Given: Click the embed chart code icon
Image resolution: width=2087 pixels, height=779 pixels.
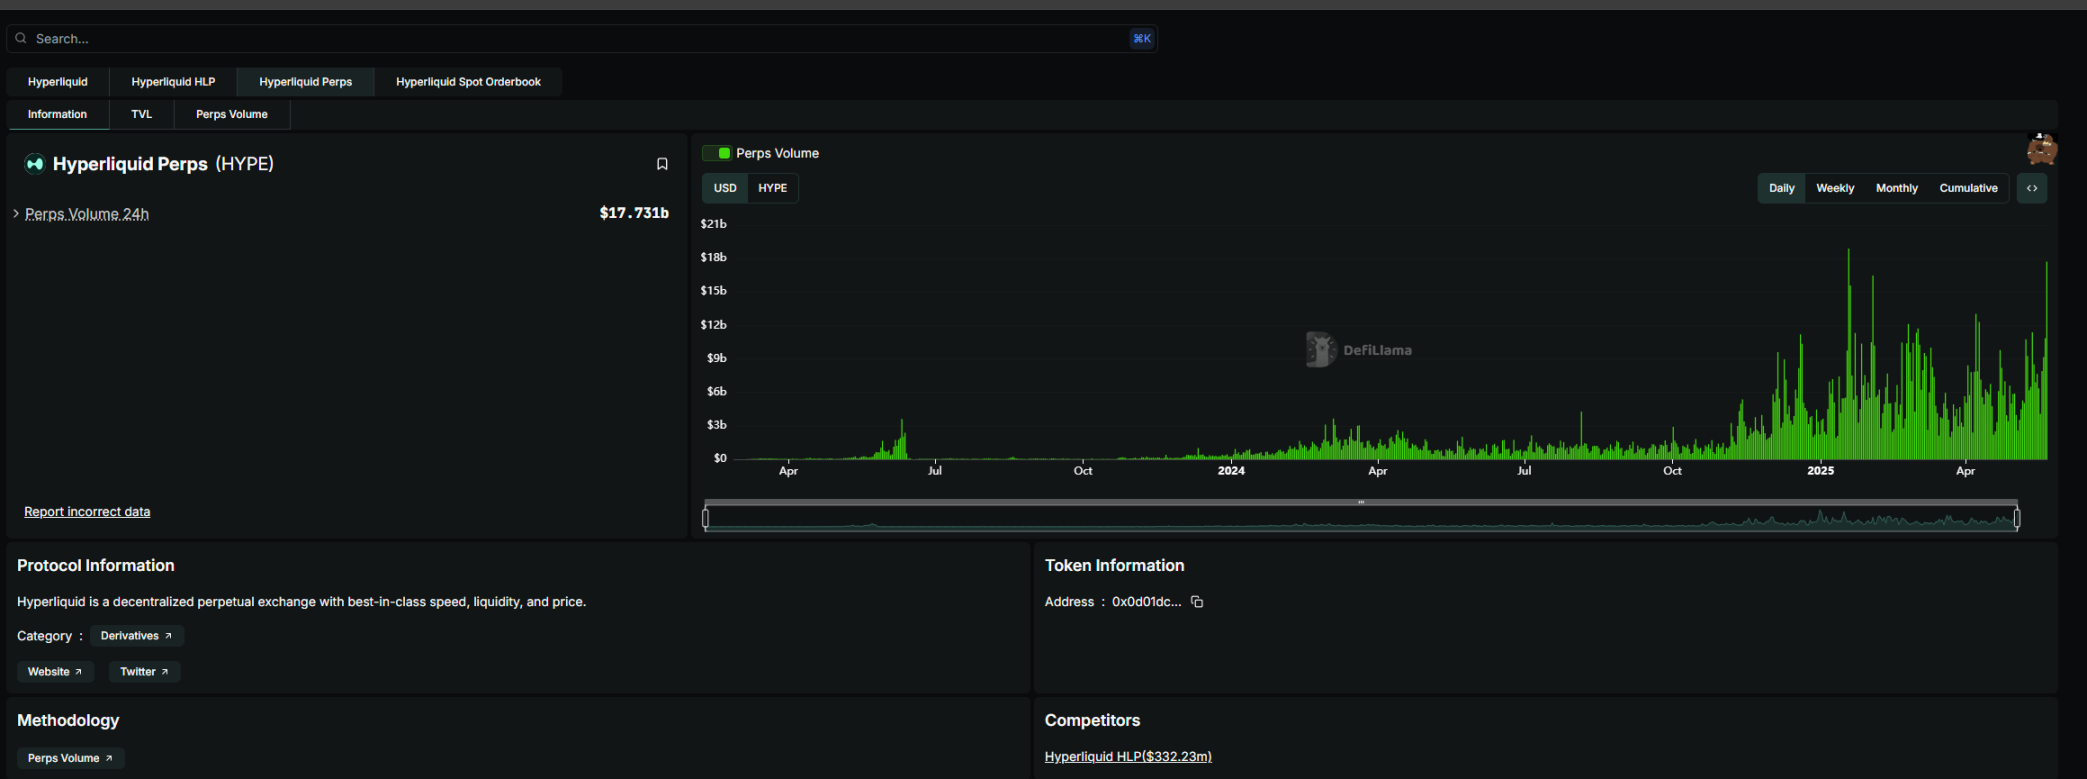Looking at the screenshot, I should 2031,188.
